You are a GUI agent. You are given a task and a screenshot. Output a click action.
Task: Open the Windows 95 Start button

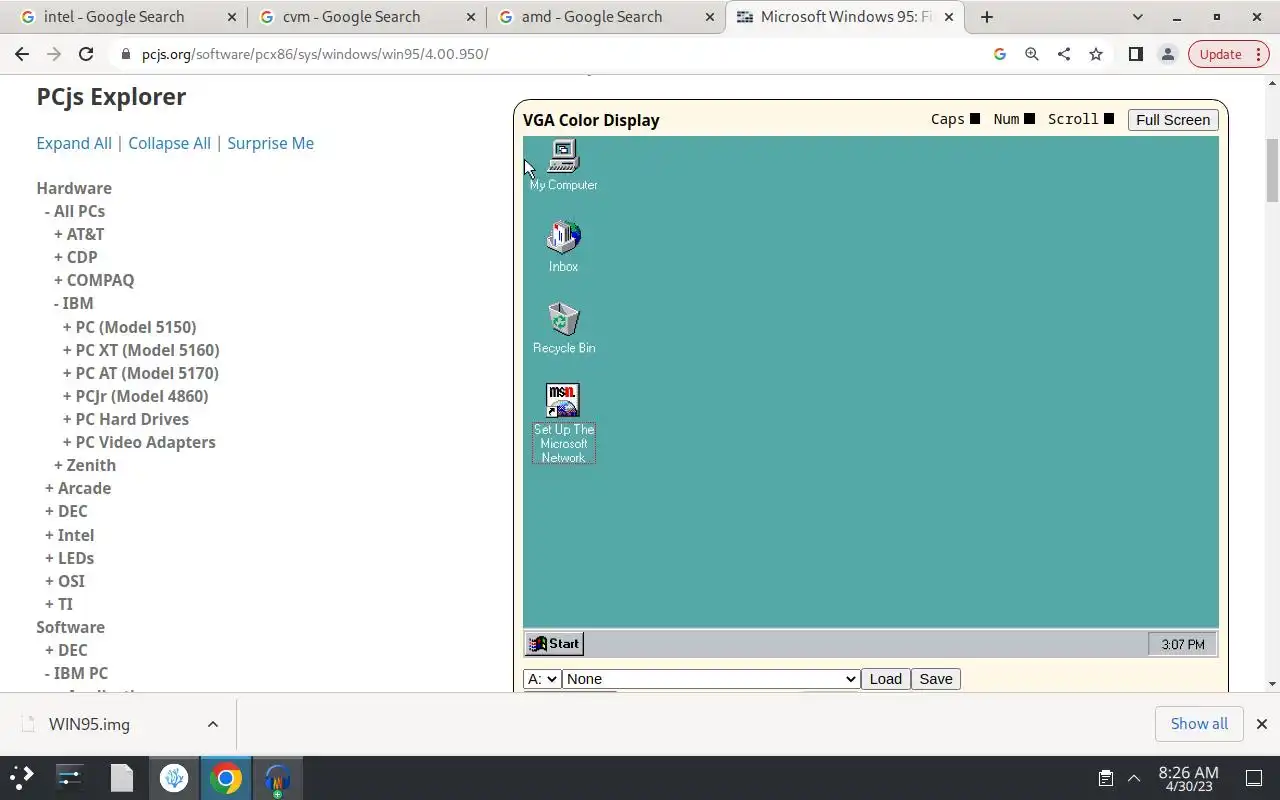(x=554, y=644)
